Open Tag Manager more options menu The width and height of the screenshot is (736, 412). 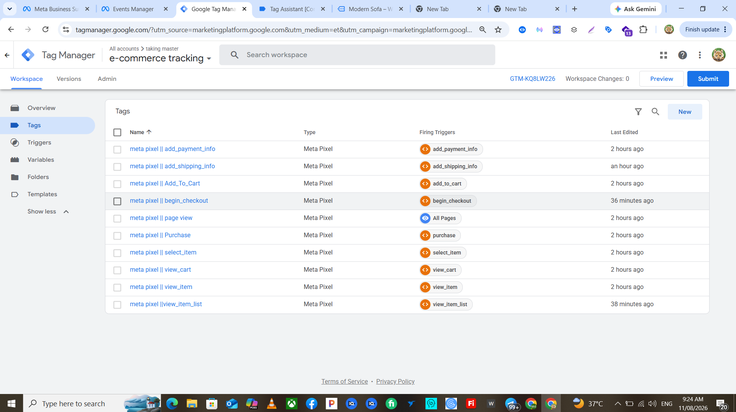699,55
